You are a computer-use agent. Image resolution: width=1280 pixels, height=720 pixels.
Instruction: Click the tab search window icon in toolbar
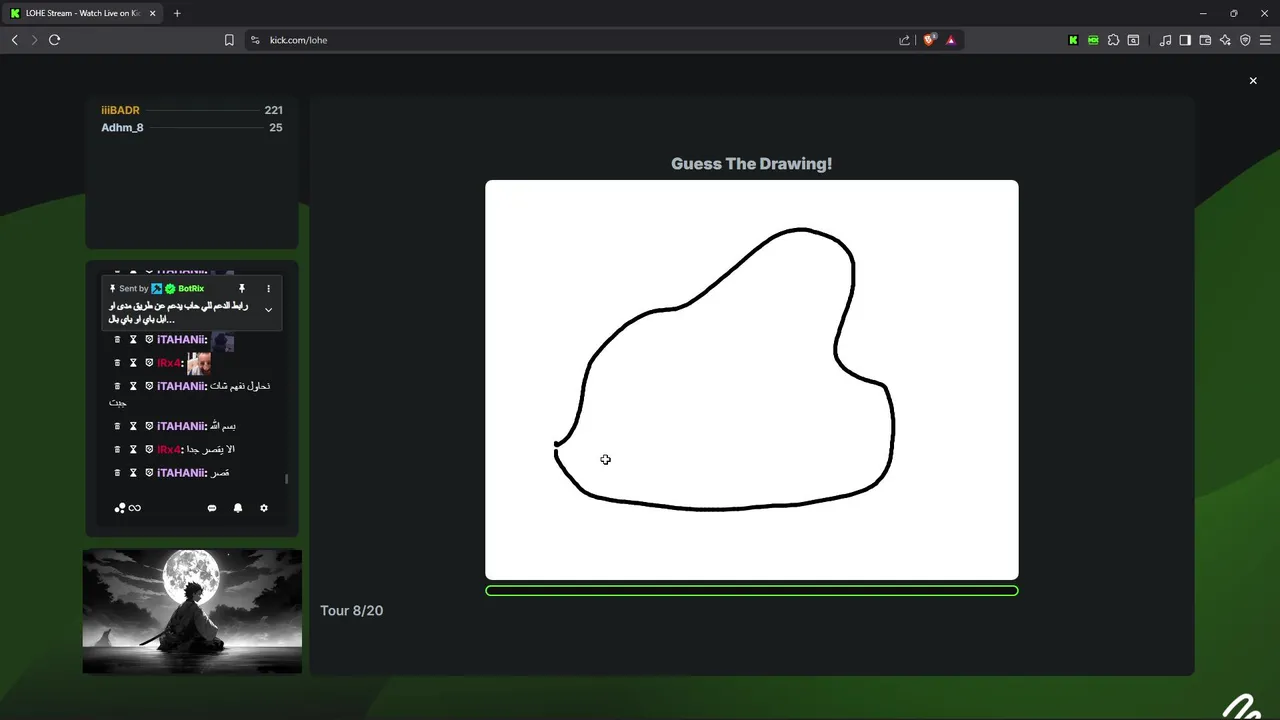pos(1133,40)
